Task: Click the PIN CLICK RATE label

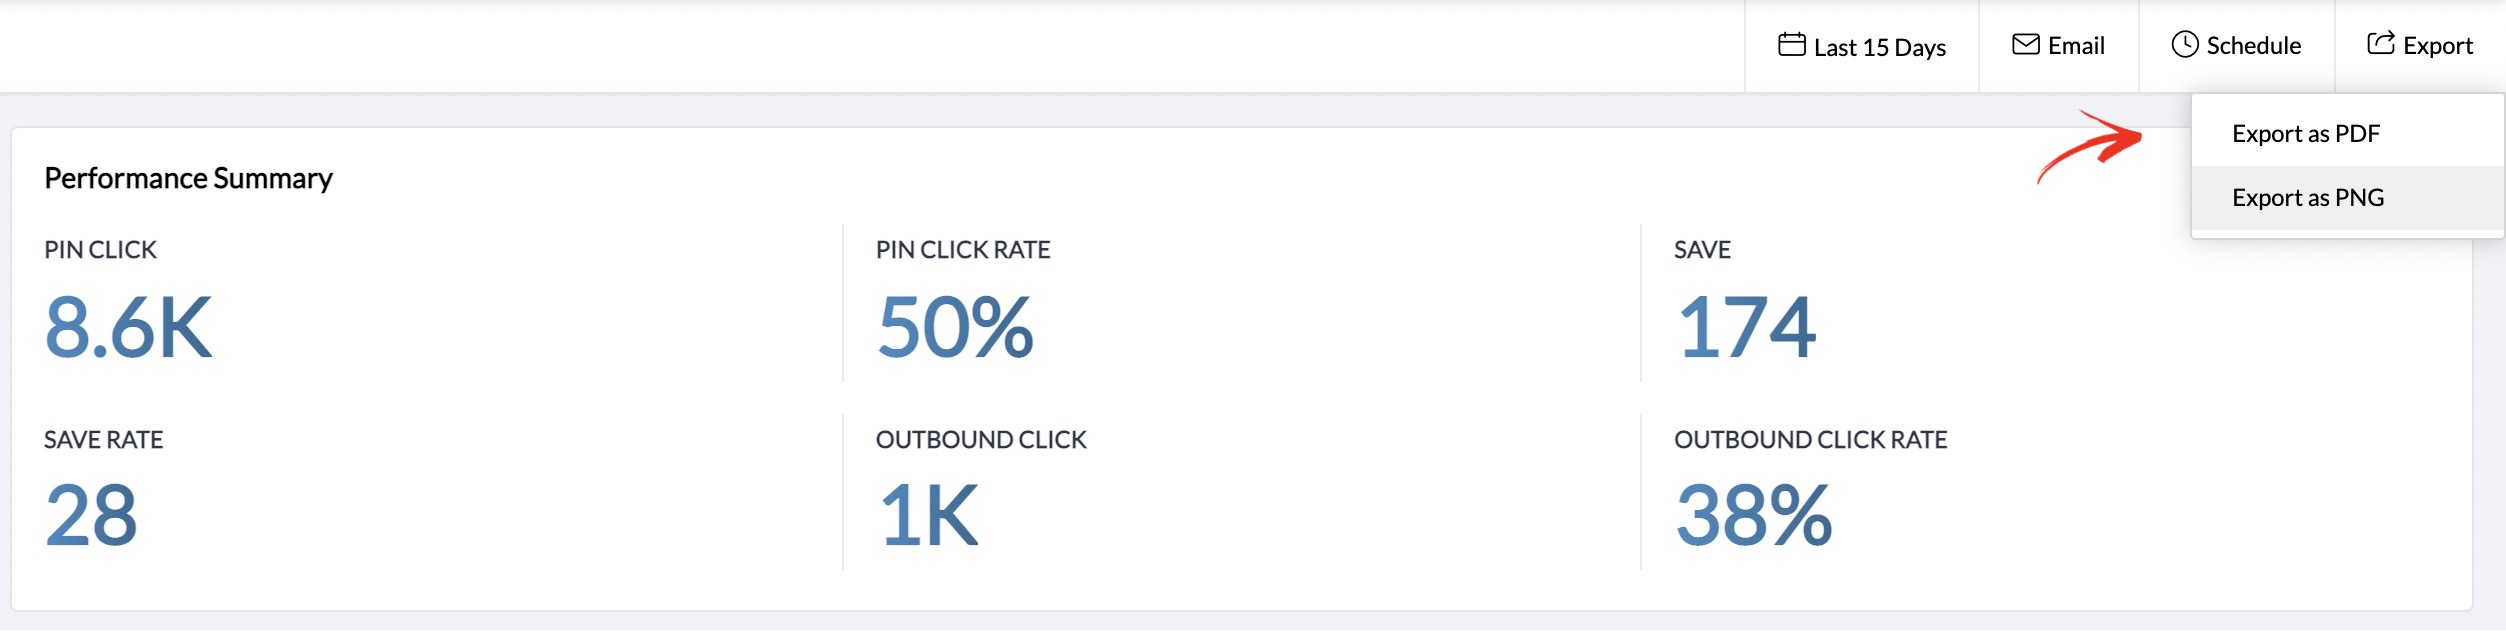Action: pos(962,250)
